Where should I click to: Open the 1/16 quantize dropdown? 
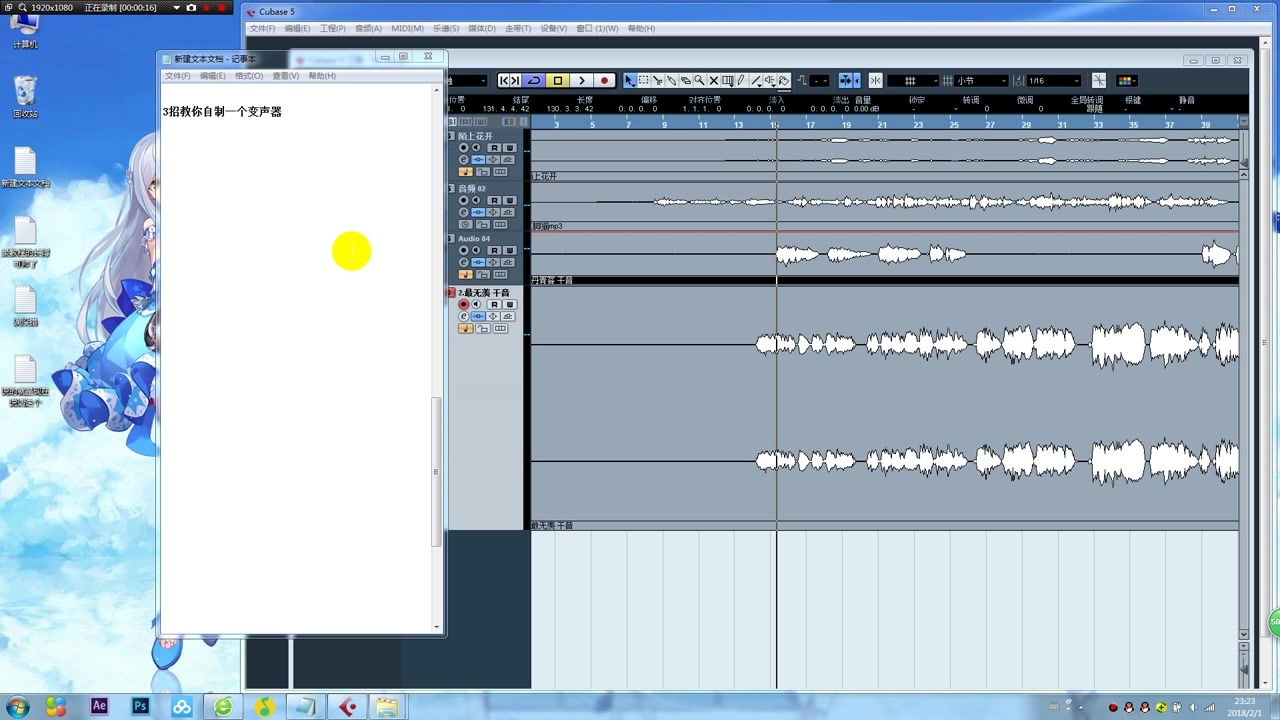1052,80
